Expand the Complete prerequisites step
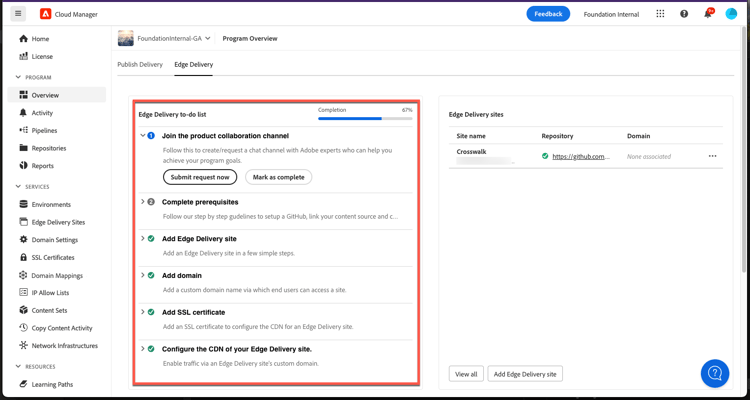Image resolution: width=750 pixels, height=400 pixels. coord(143,202)
